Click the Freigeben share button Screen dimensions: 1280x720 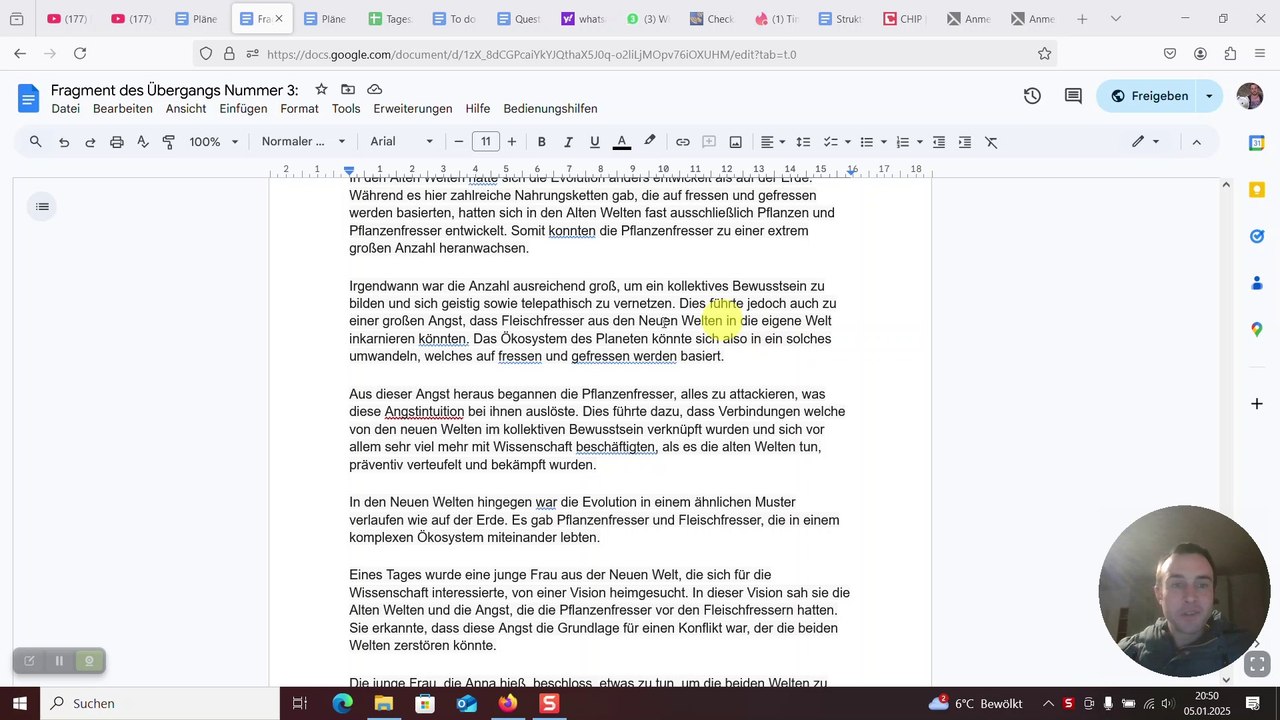coord(1149,96)
